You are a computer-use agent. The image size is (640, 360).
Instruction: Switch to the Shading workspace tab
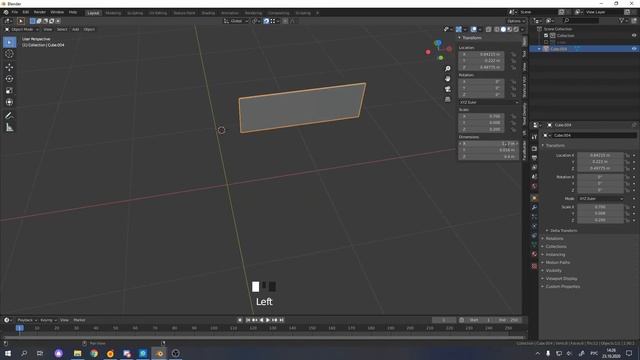coord(208,13)
